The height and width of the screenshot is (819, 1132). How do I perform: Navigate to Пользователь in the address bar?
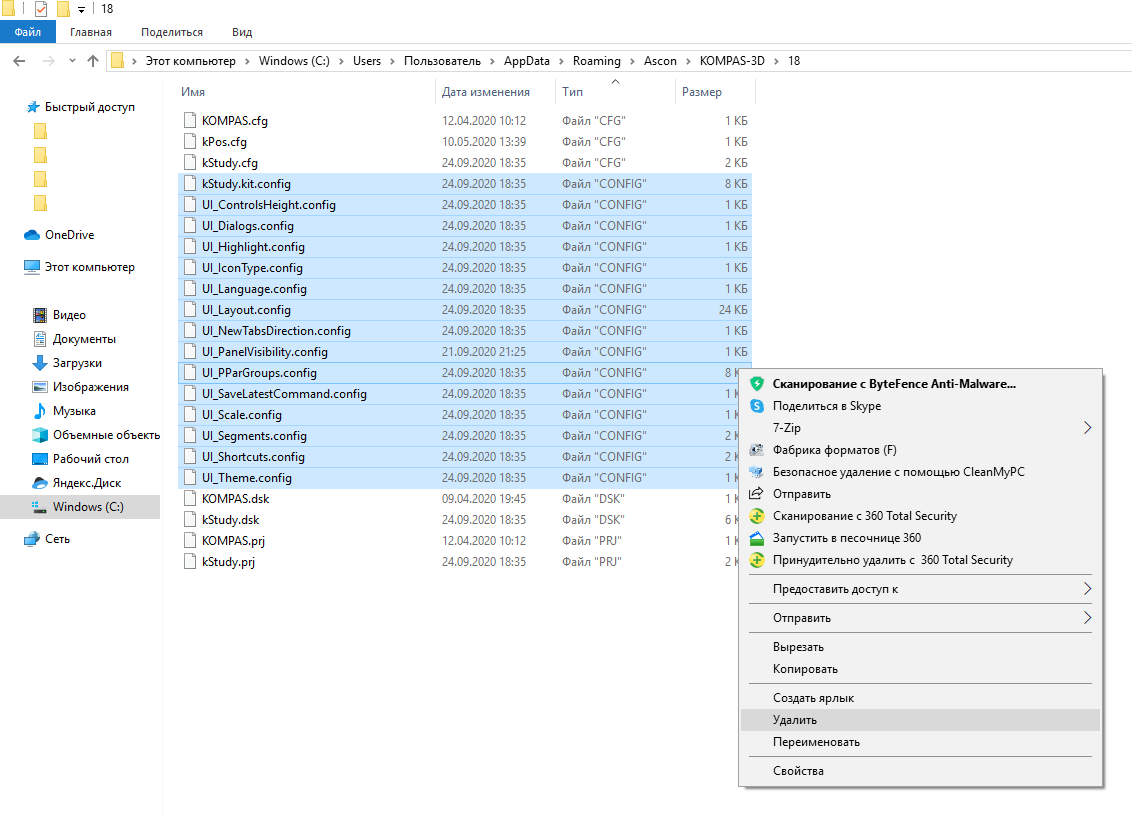pos(442,61)
